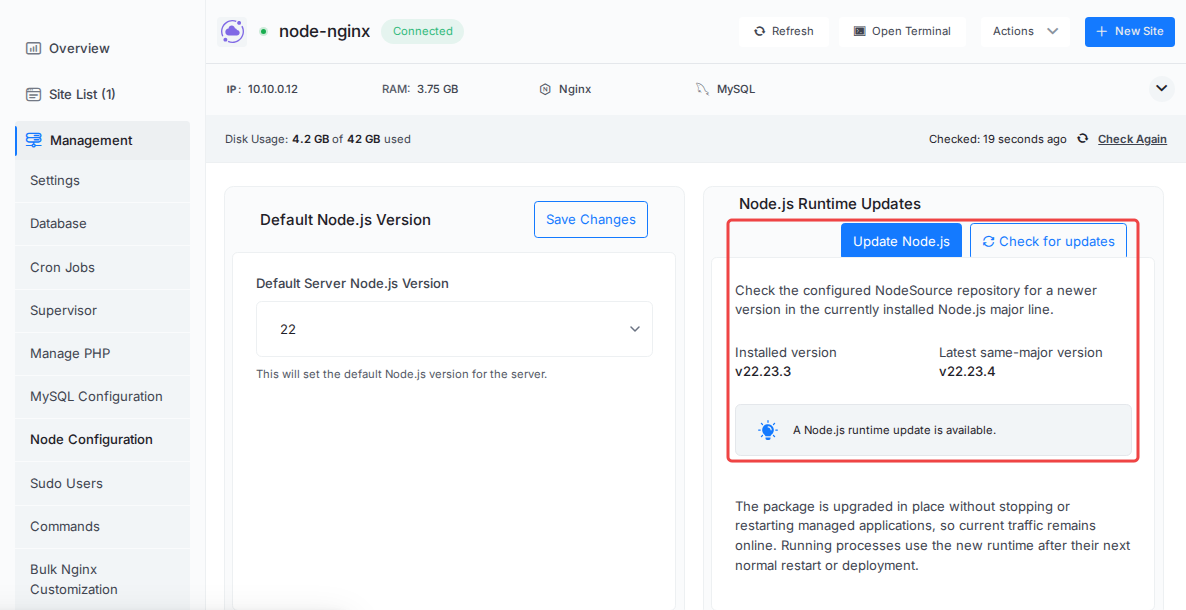This screenshot has width=1186, height=610.
Task: Click latest version v22.23.4
Action: point(967,372)
